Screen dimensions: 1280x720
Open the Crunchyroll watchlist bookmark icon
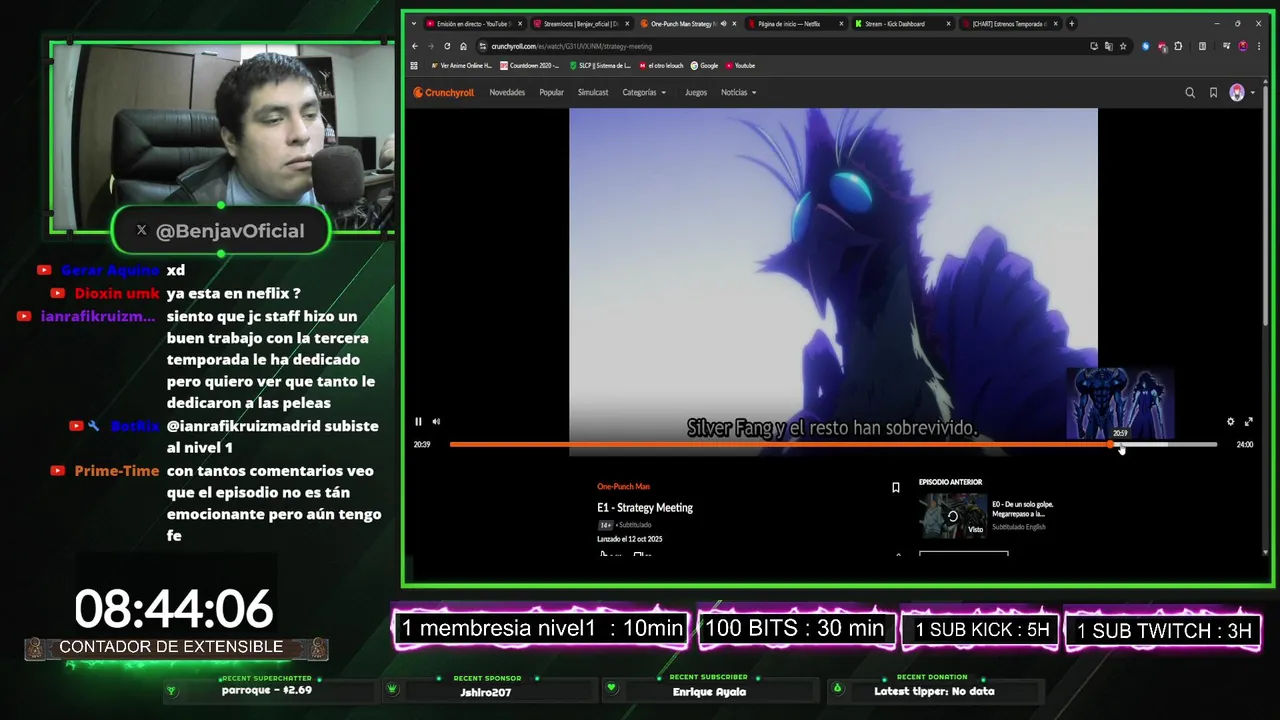point(1213,92)
